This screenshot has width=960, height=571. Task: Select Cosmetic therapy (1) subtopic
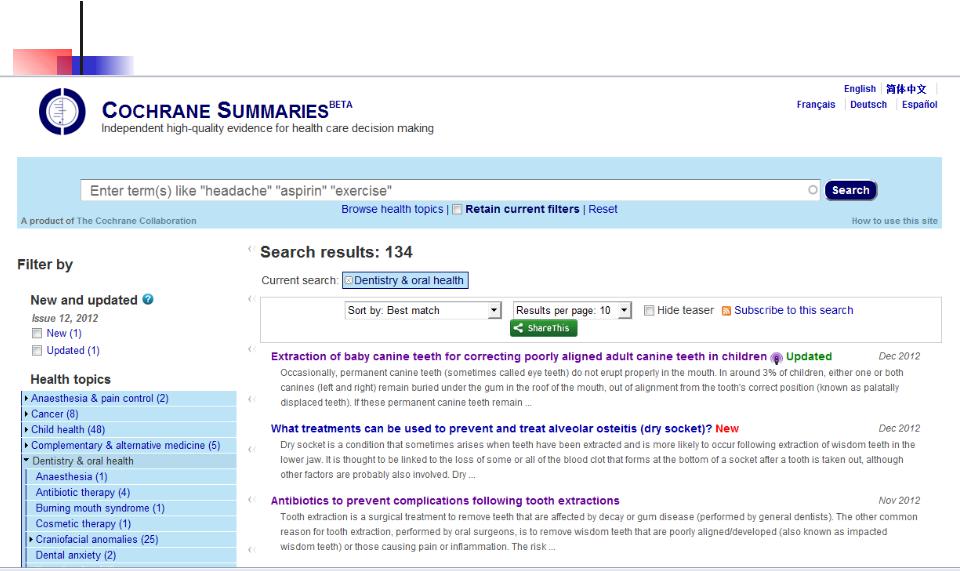(83, 524)
